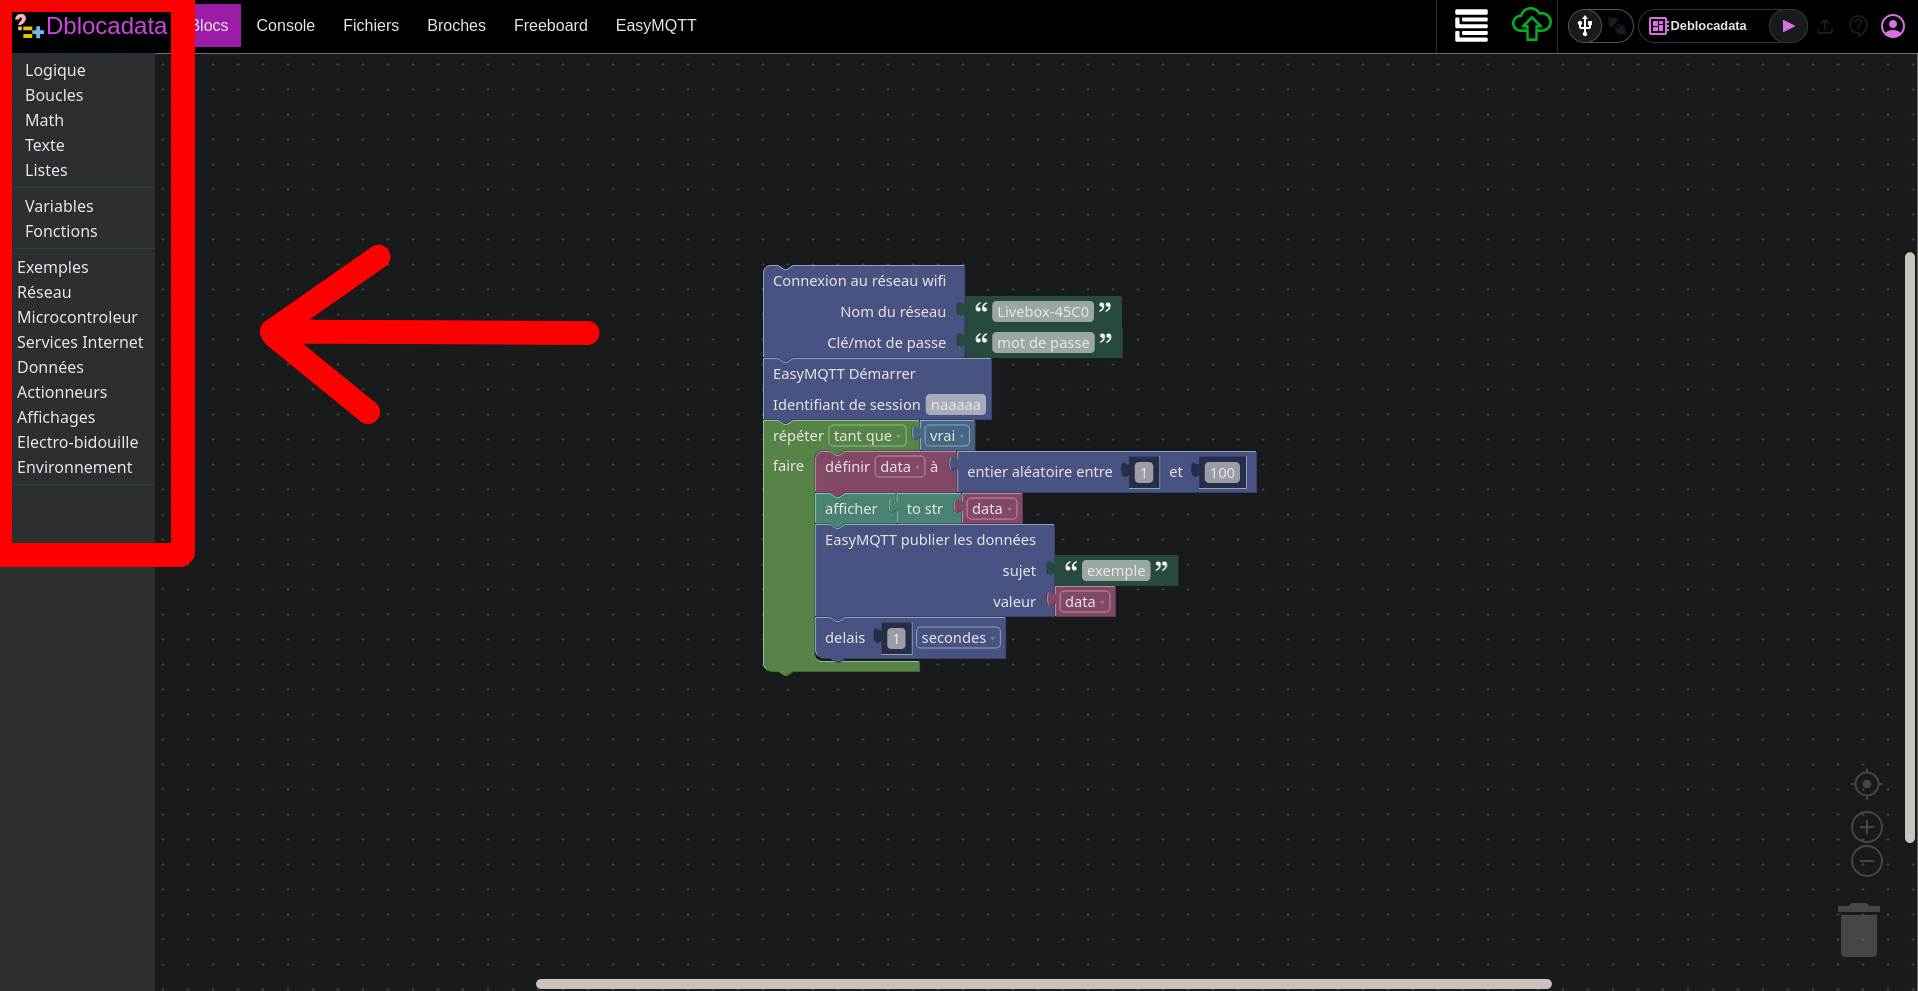The height and width of the screenshot is (991, 1918).
Task: Open the help question mark icon
Action: point(1858,26)
